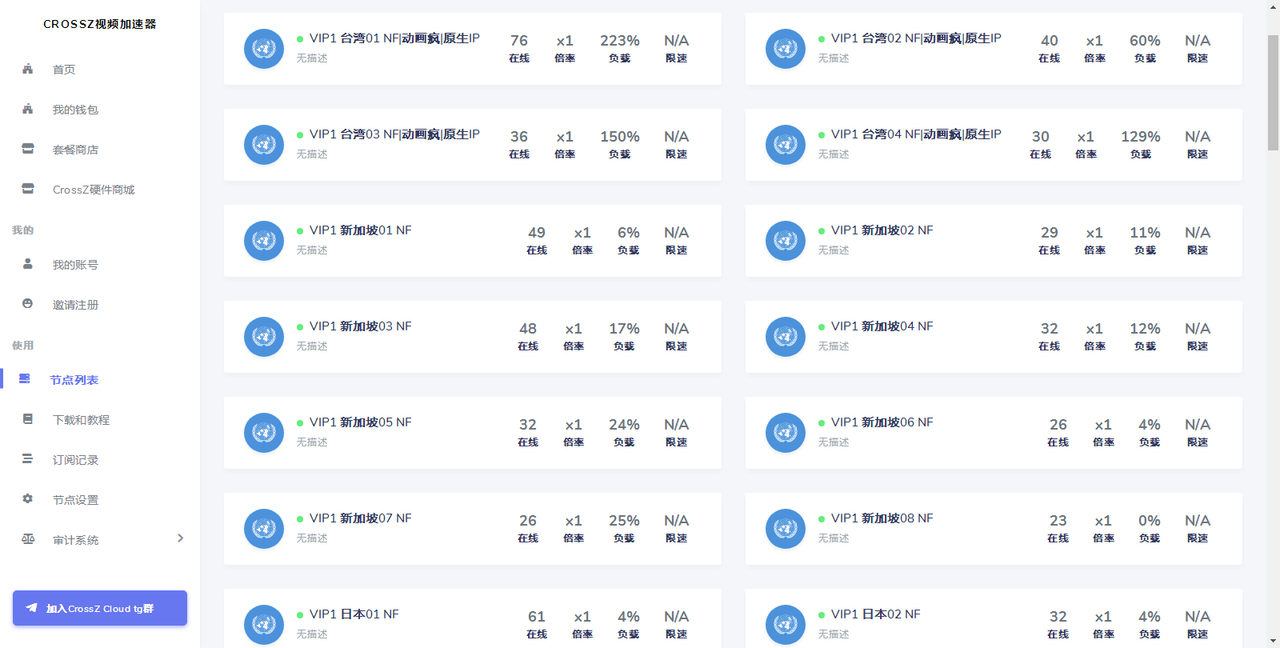Click the 61 online count of 日本01
The height and width of the screenshot is (648, 1280).
pos(537,617)
